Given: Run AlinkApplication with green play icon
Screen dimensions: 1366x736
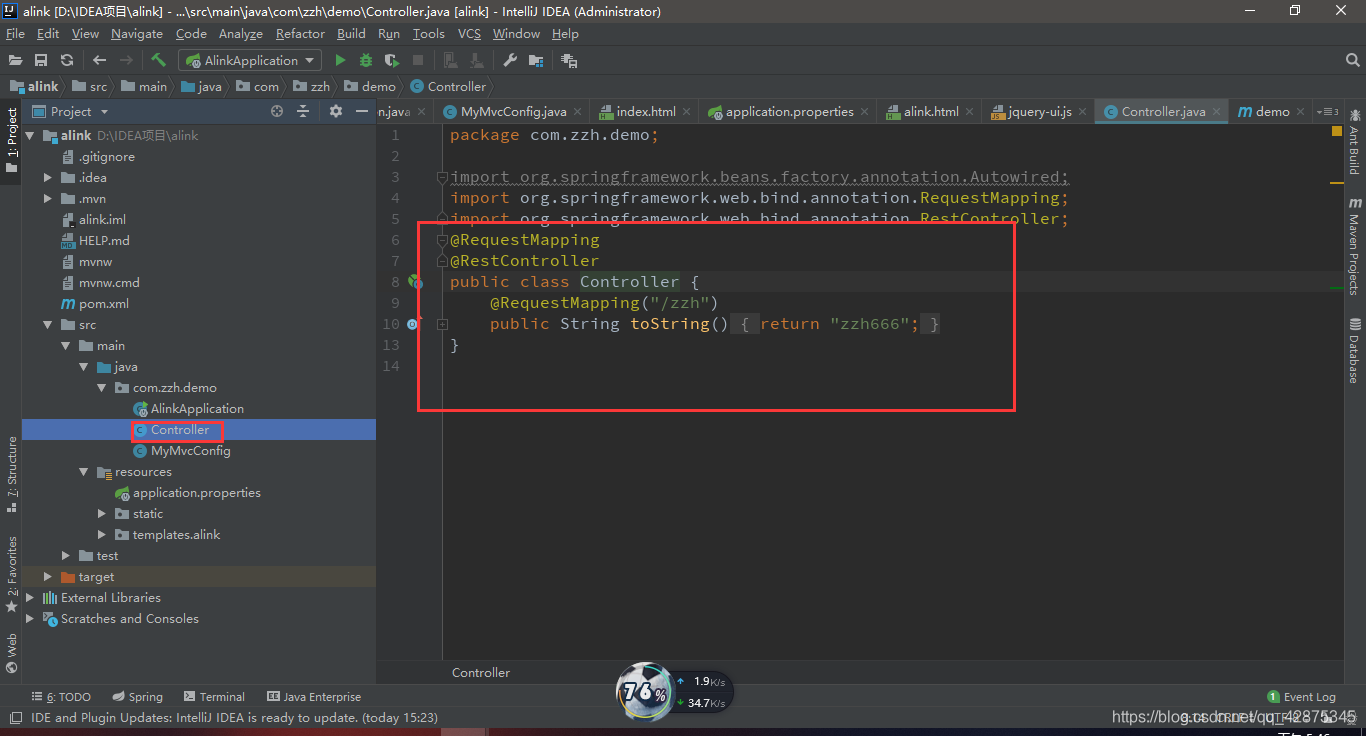Looking at the screenshot, I should point(340,60).
